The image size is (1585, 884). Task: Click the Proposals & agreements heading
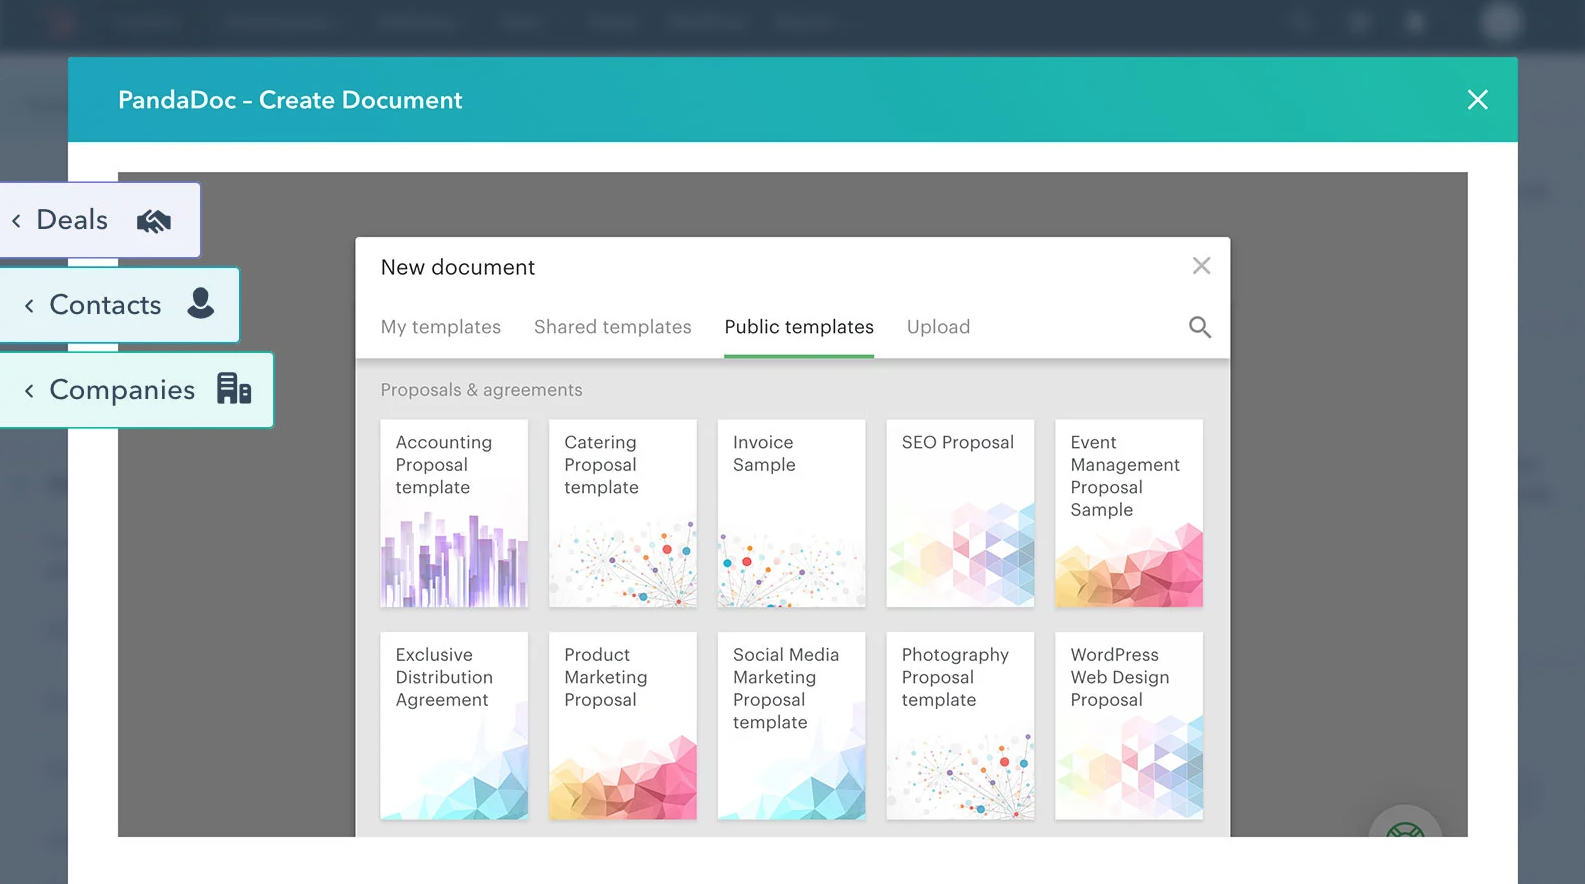pyautogui.click(x=481, y=390)
